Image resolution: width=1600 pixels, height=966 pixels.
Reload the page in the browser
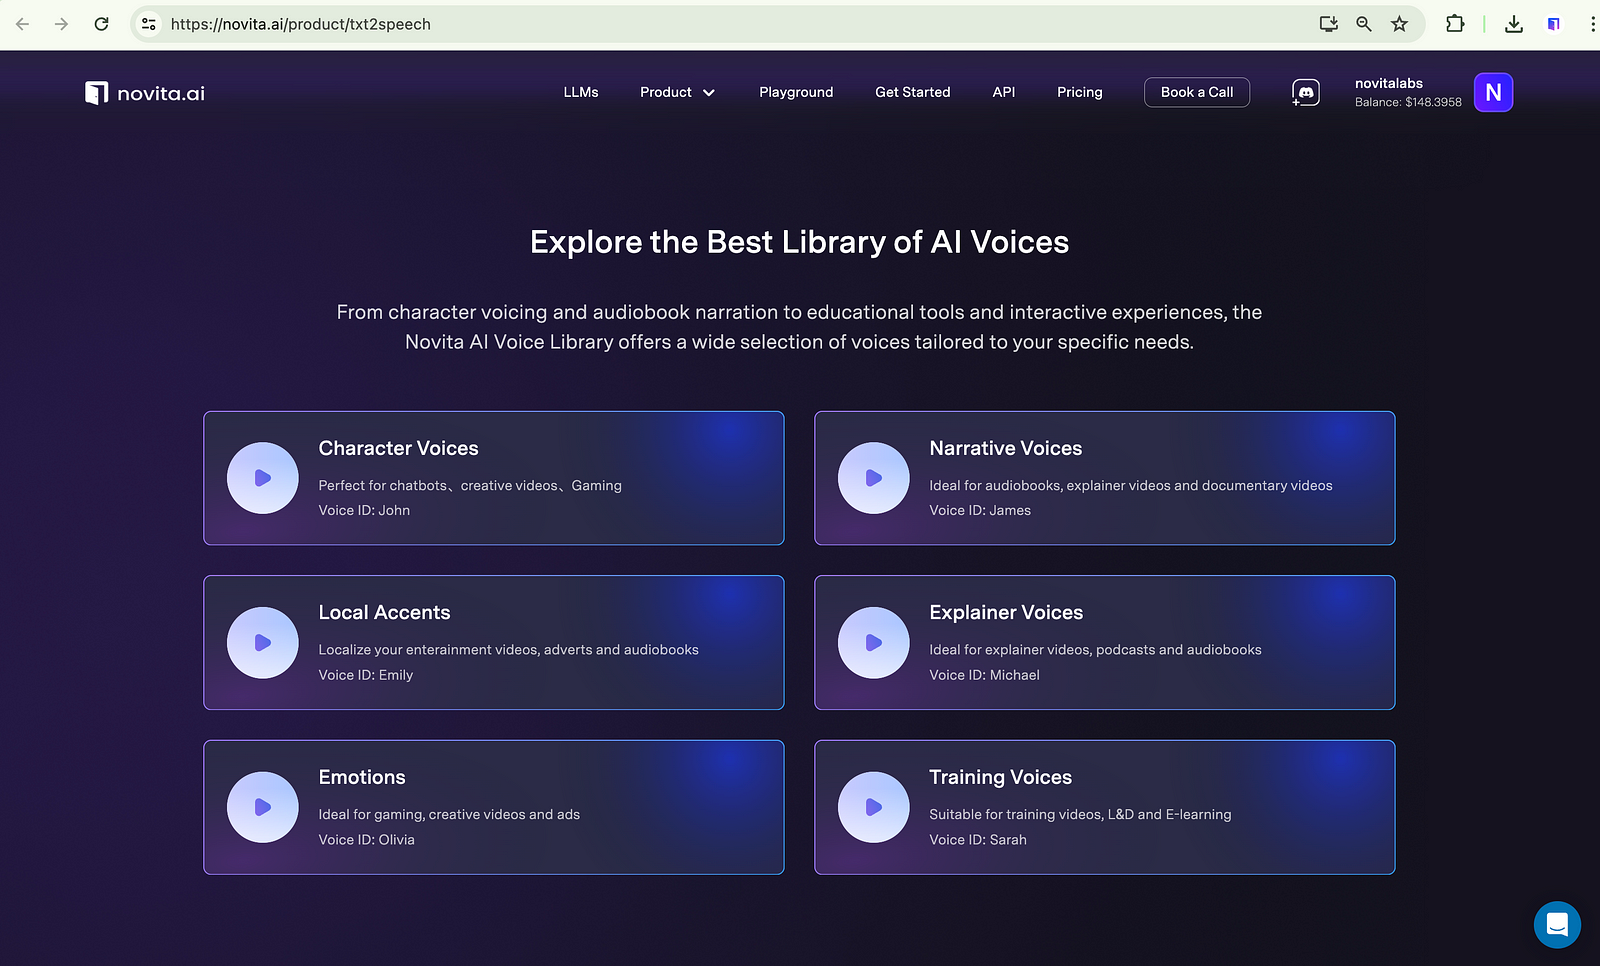click(101, 24)
